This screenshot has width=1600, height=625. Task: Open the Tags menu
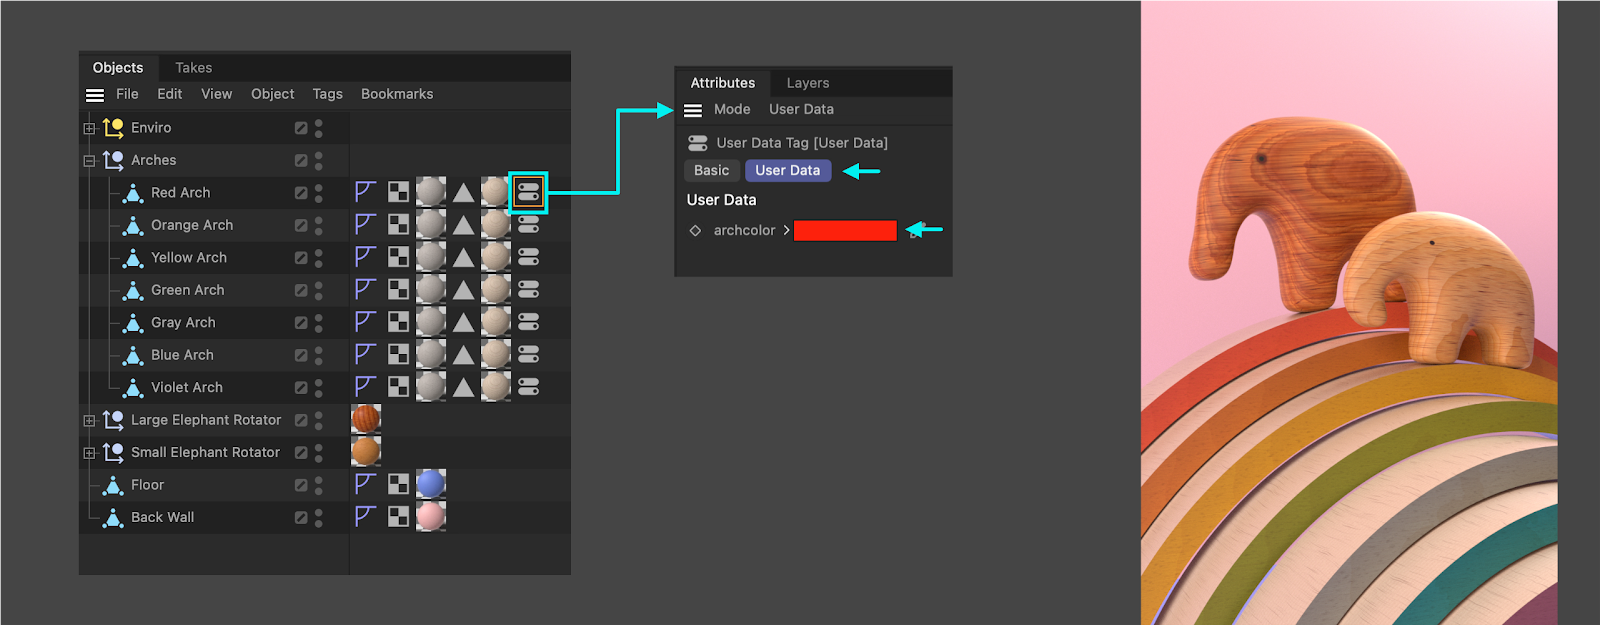tap(327, 94)
